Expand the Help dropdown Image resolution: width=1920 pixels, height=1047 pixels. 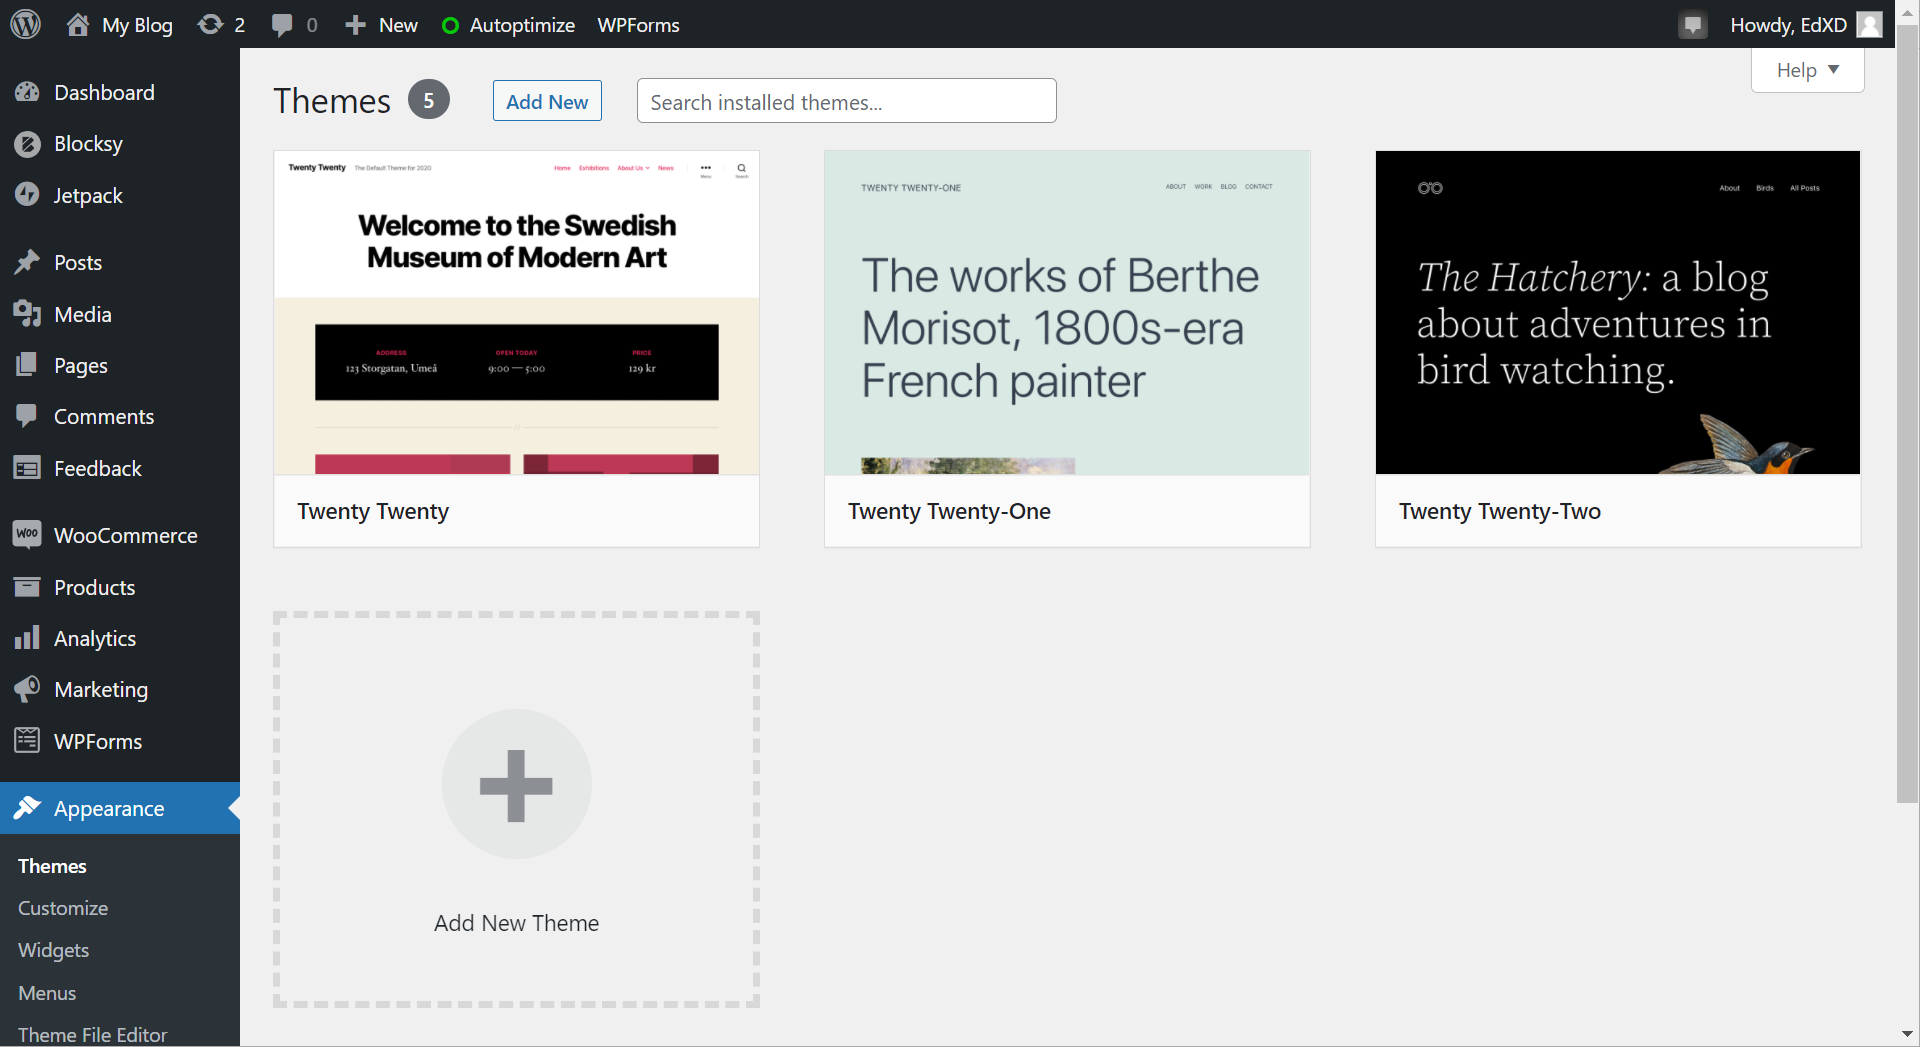coord(1808,70)
